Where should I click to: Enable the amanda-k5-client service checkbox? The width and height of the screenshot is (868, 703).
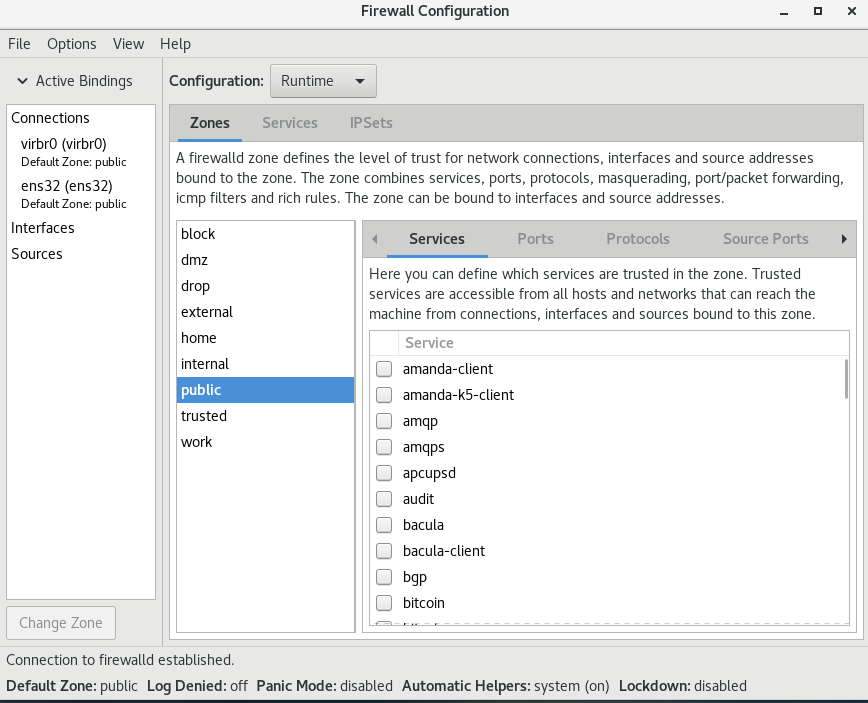384,395
